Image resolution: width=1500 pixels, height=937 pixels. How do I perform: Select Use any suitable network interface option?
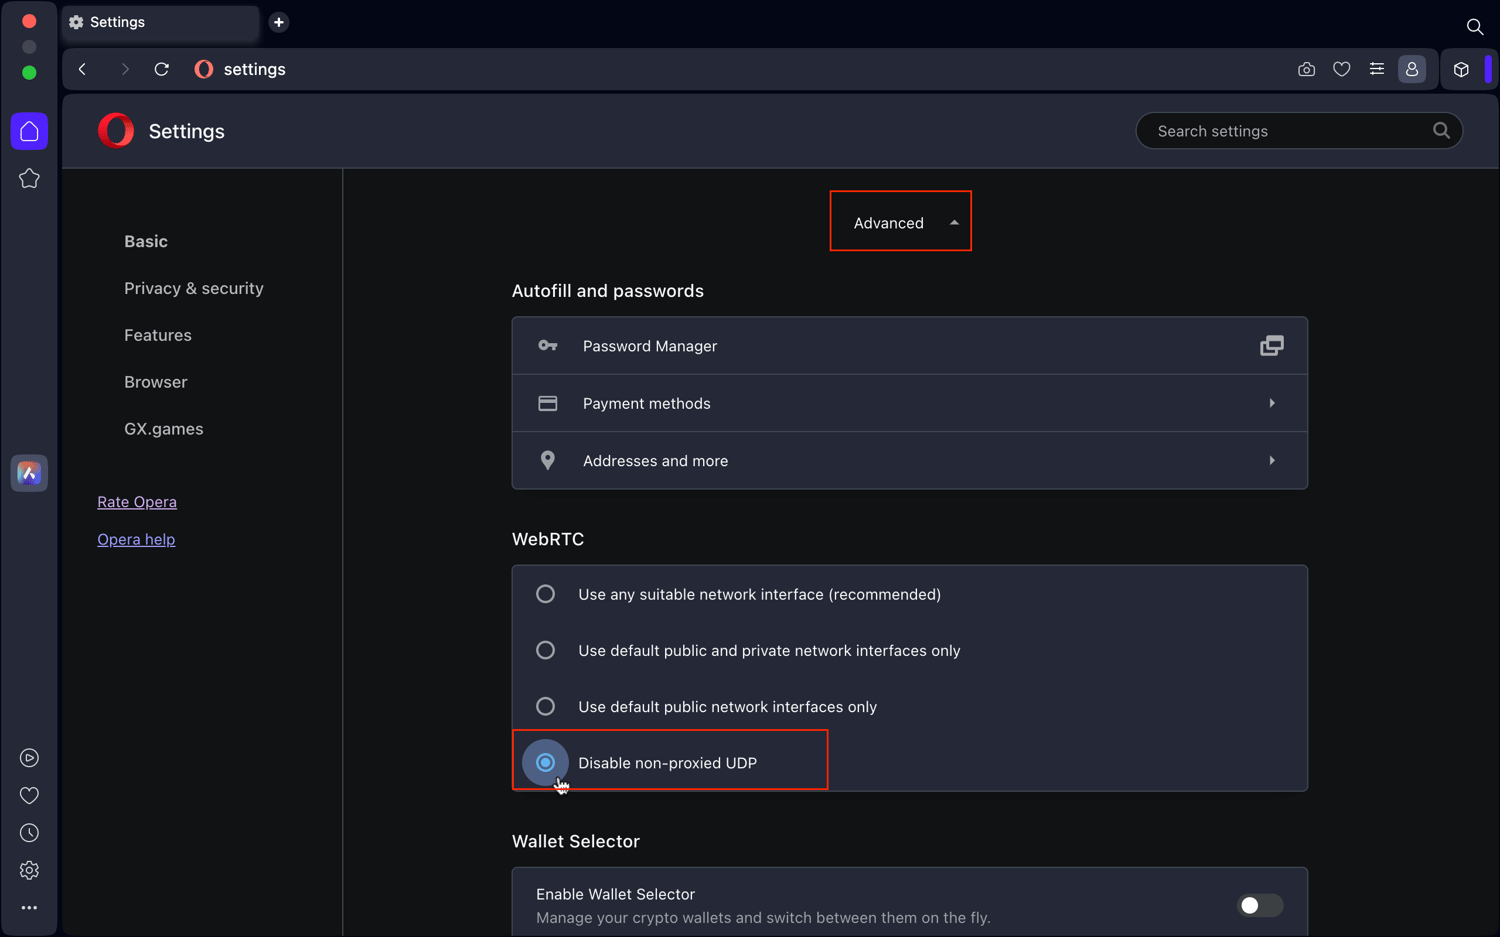tap(545, 594)
